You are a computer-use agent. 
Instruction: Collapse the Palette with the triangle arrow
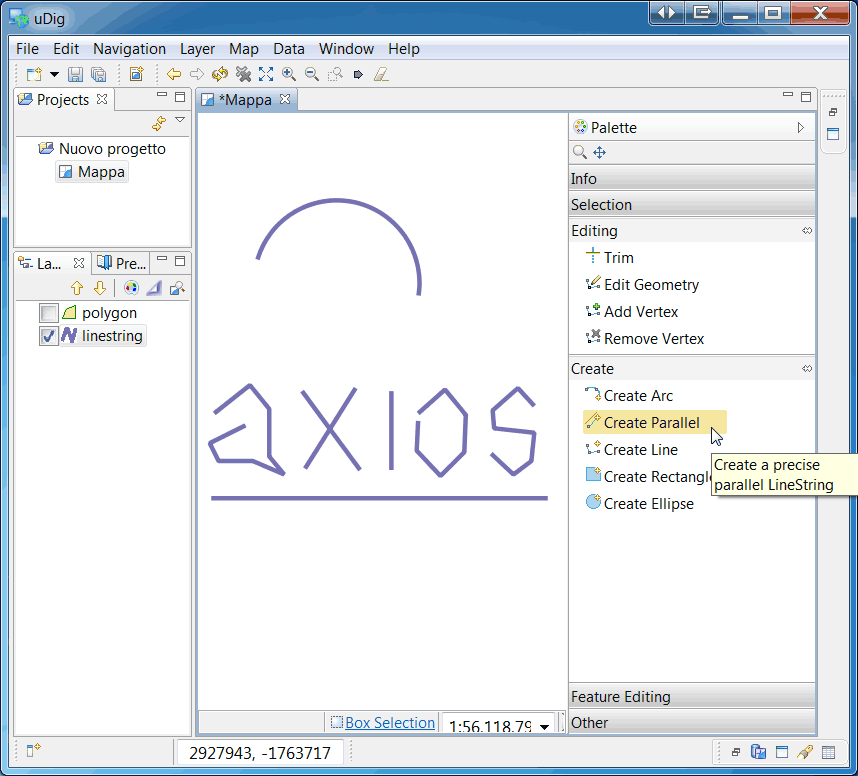click(801, 128)
